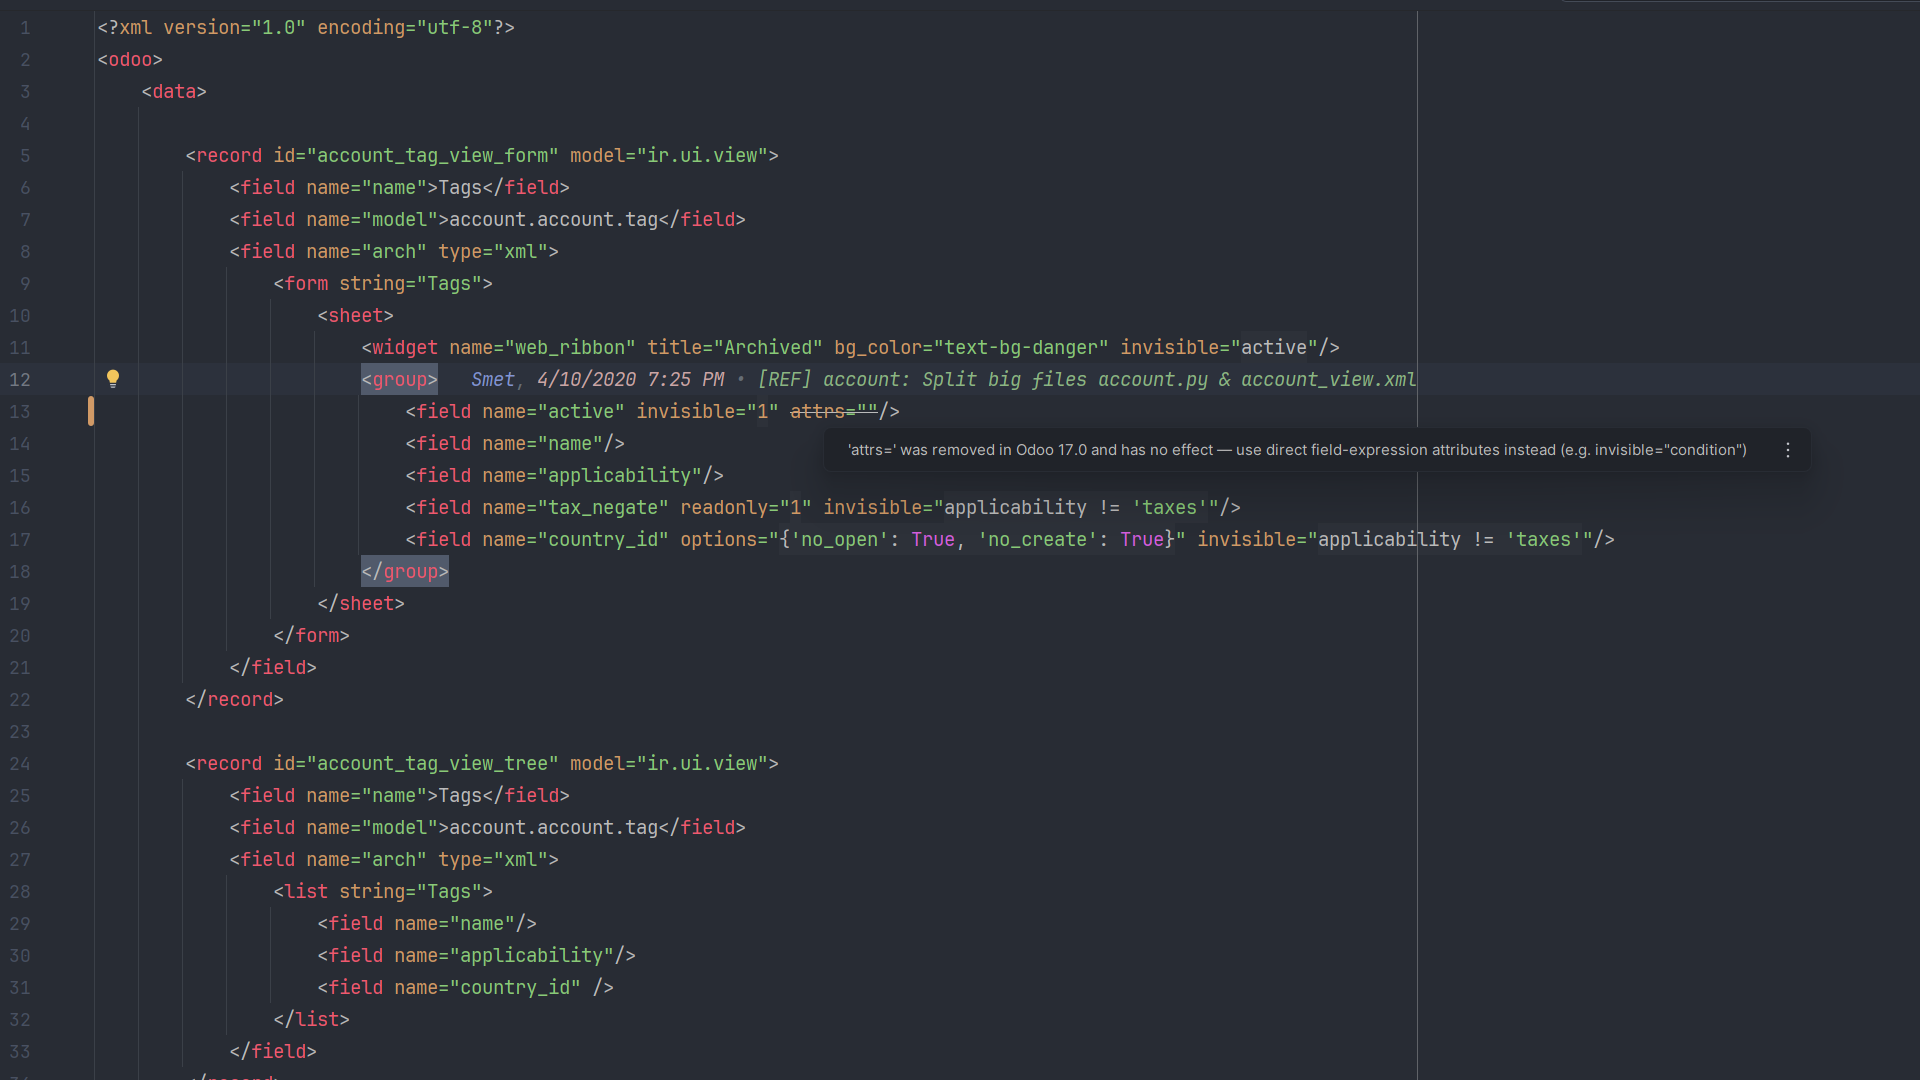Click the inline blame annotation by Smet
Screen dimensions: 1920x1080
(x=943, y=379)
